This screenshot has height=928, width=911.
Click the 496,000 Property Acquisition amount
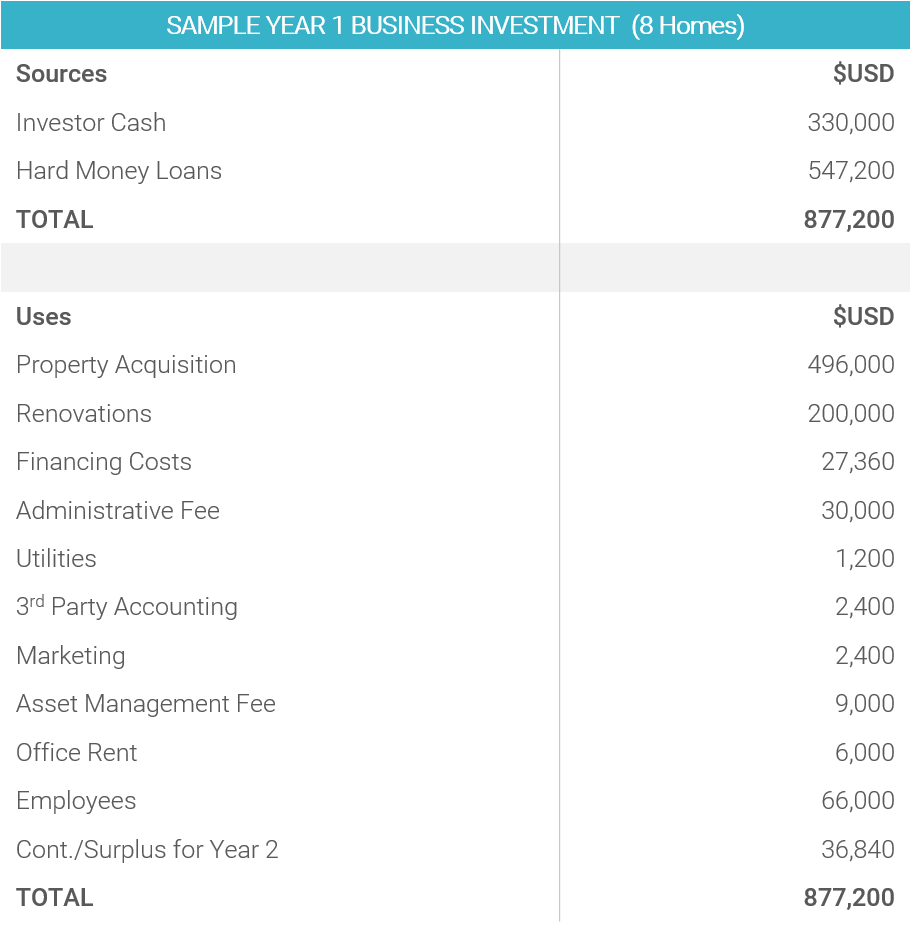pos(851,365)
